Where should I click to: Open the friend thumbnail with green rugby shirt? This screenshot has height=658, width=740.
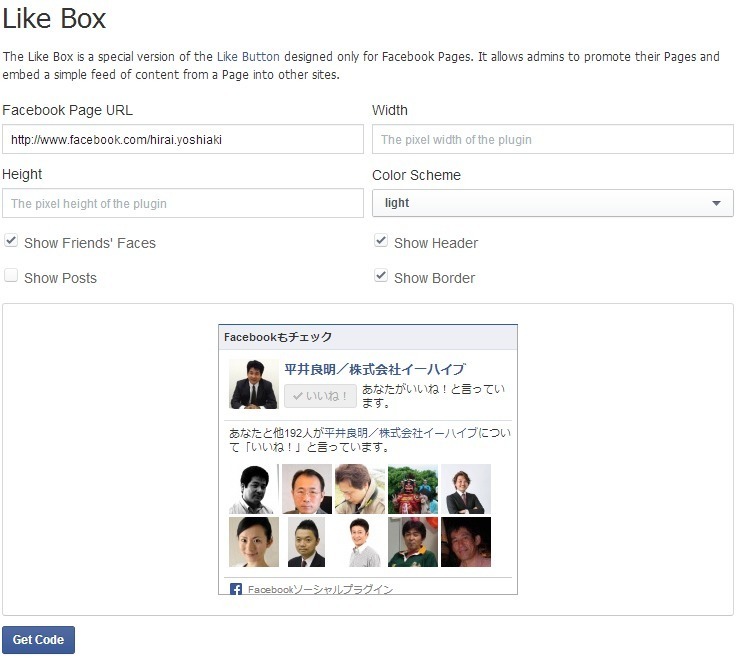coord(413,542)
